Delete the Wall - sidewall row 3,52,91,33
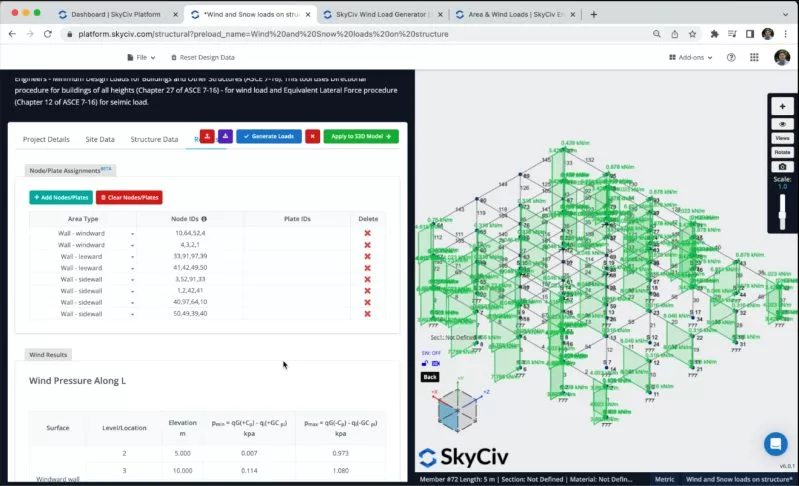Screen dimensions: 799x486 pyautogui.click(x=367, y=279)
